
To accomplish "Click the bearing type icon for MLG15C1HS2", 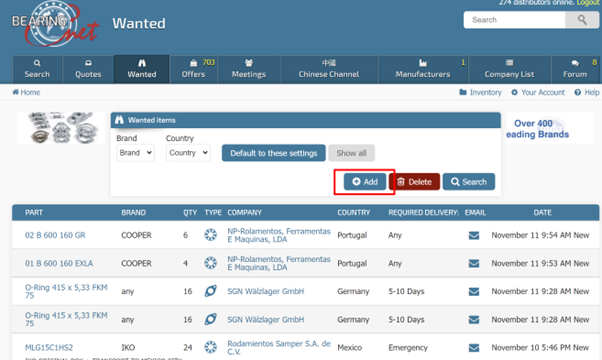I will (210, 347).
